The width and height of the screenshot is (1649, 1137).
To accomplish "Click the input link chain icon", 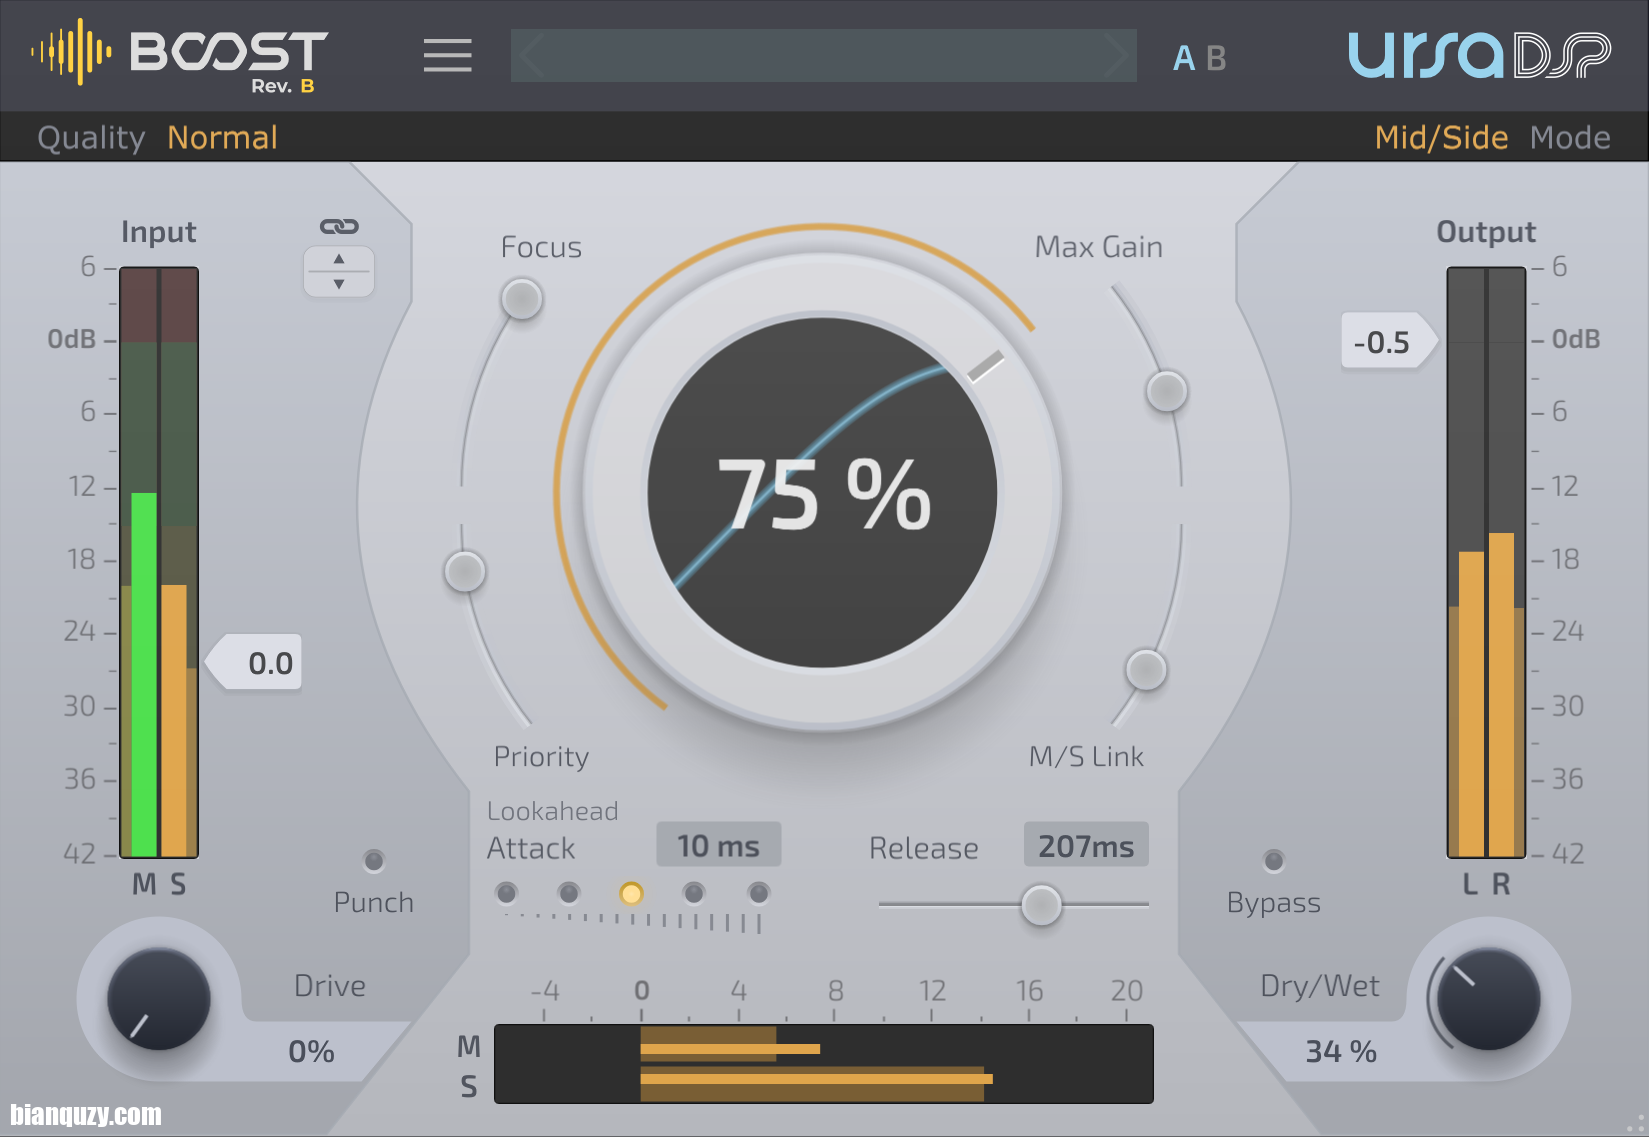I will tap(339, 227).
